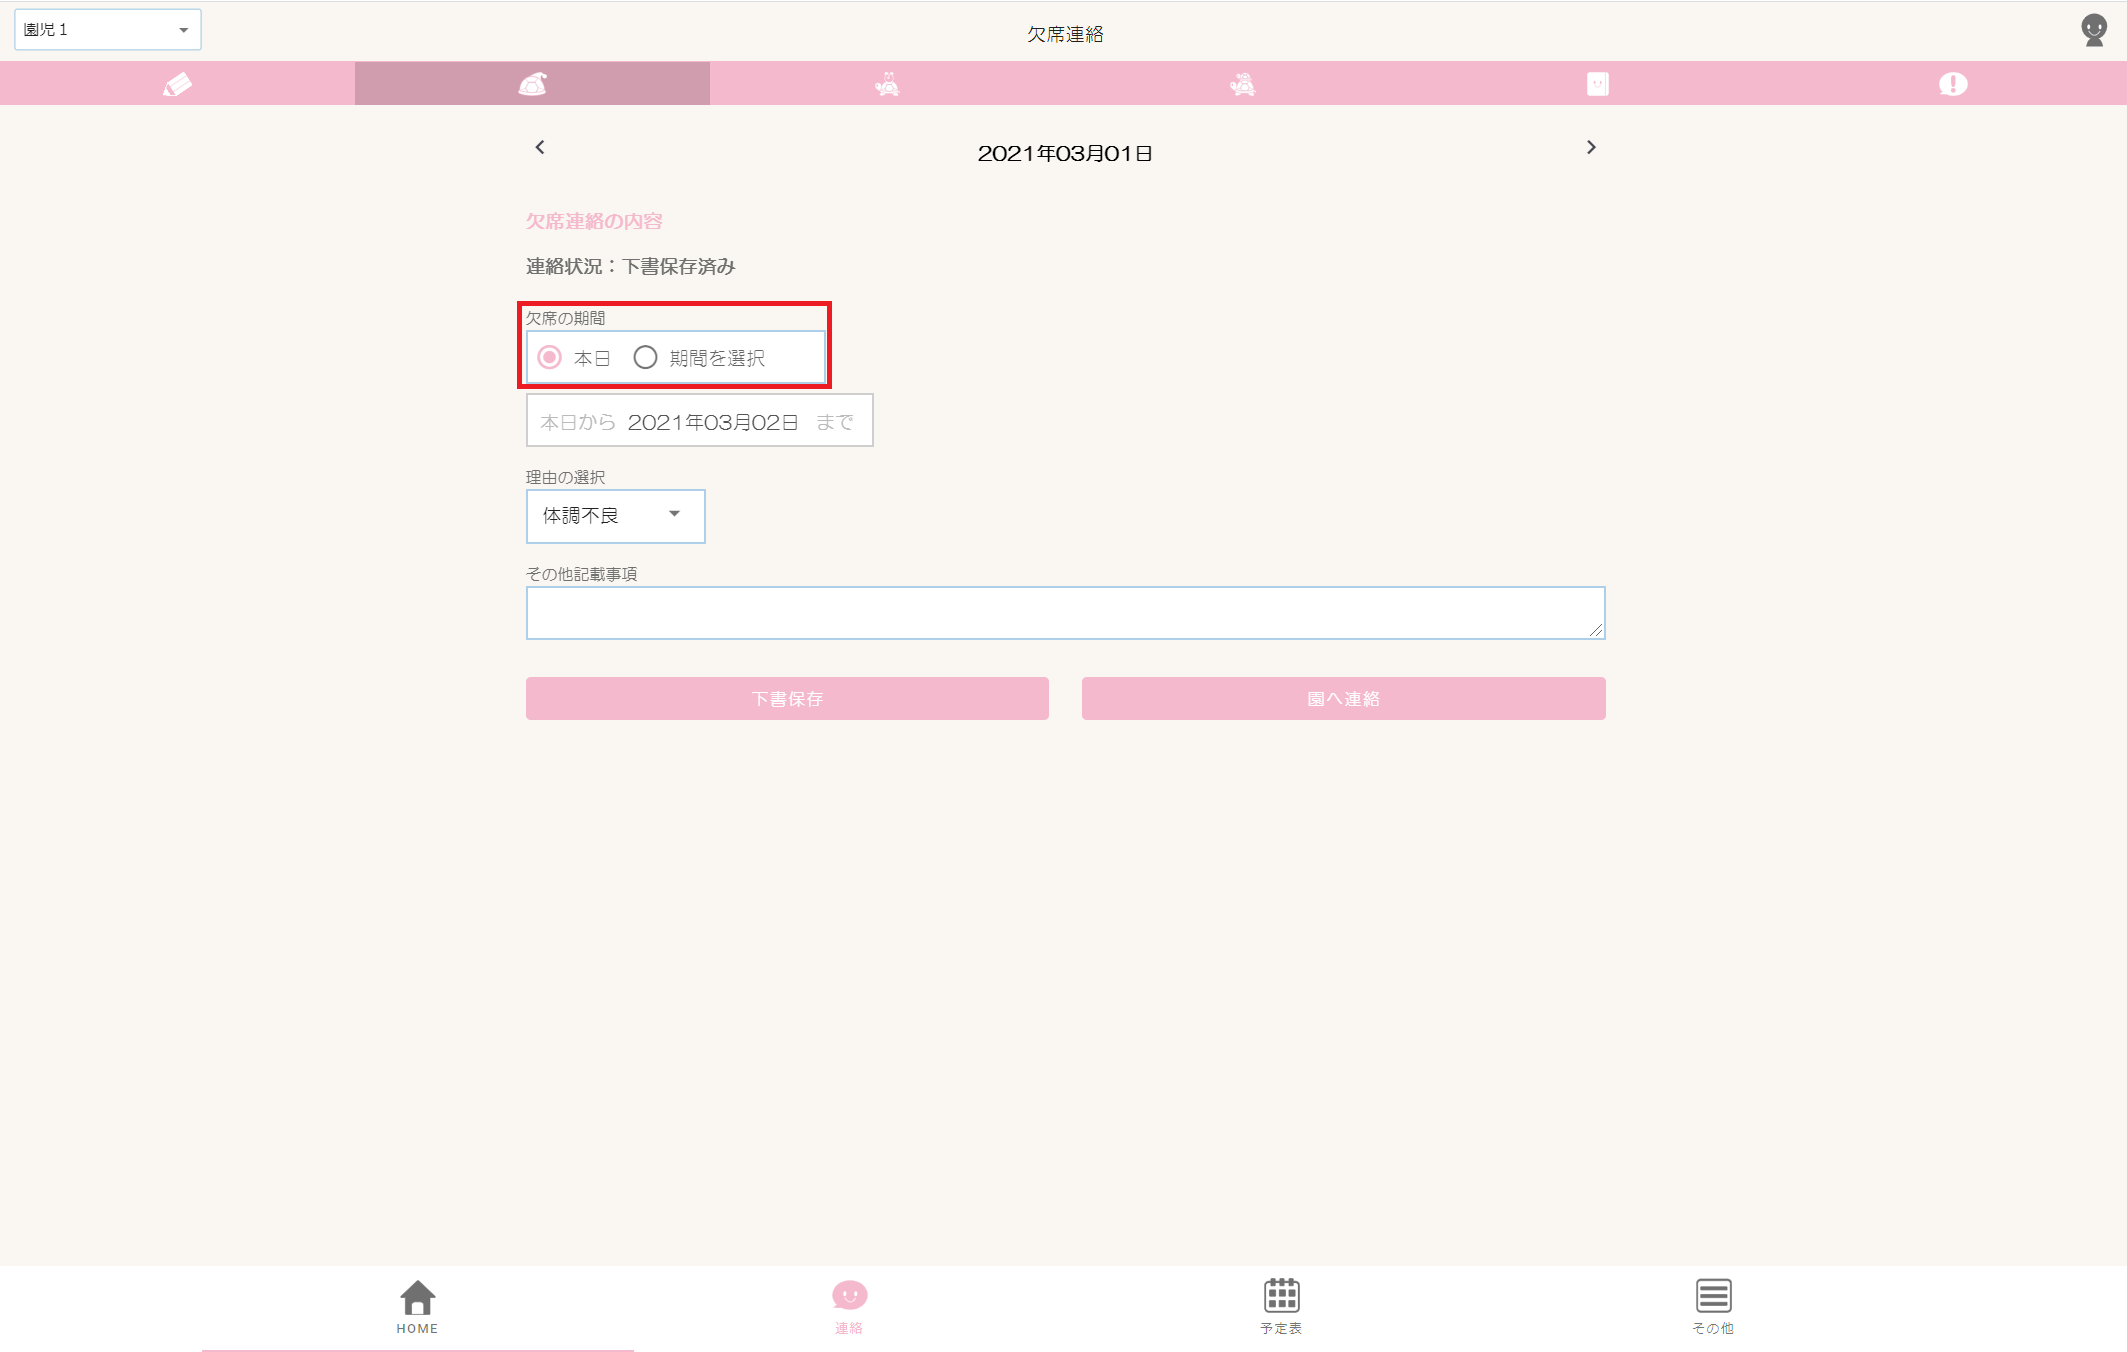Click the 園へ連絡 button
This screenshot has width=2127, height=1352.
(x=1343, y=698)
